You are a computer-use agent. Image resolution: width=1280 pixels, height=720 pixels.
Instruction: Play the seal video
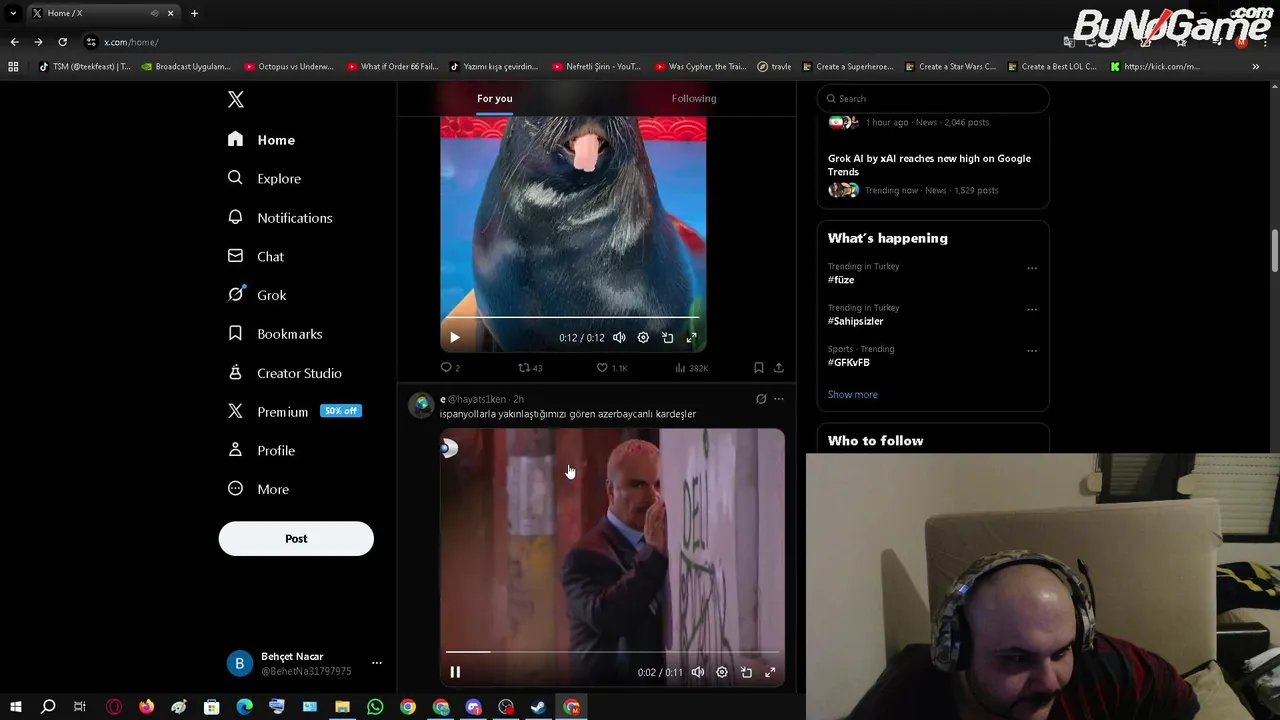pos(455,338)
